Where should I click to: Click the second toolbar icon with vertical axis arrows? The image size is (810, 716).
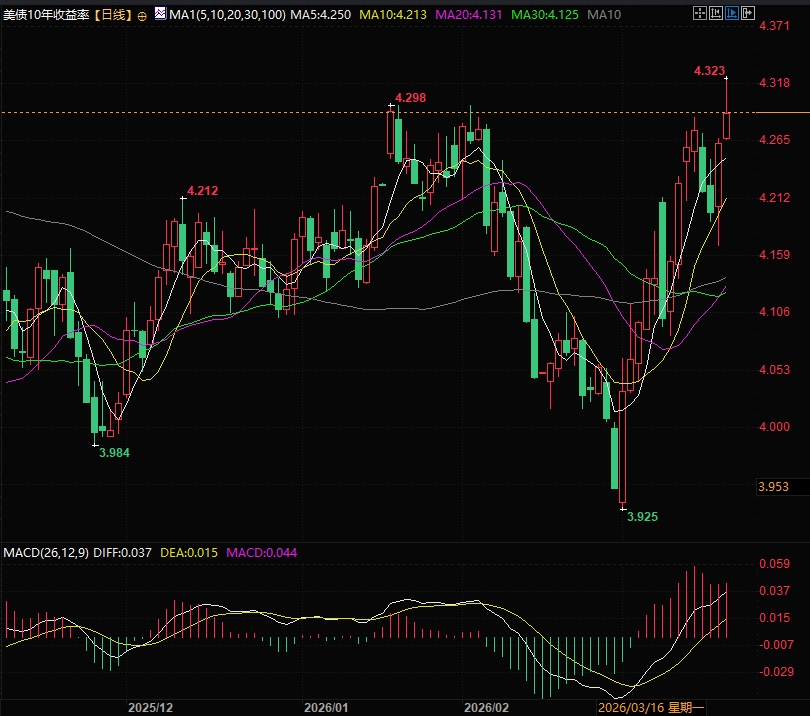715,14
